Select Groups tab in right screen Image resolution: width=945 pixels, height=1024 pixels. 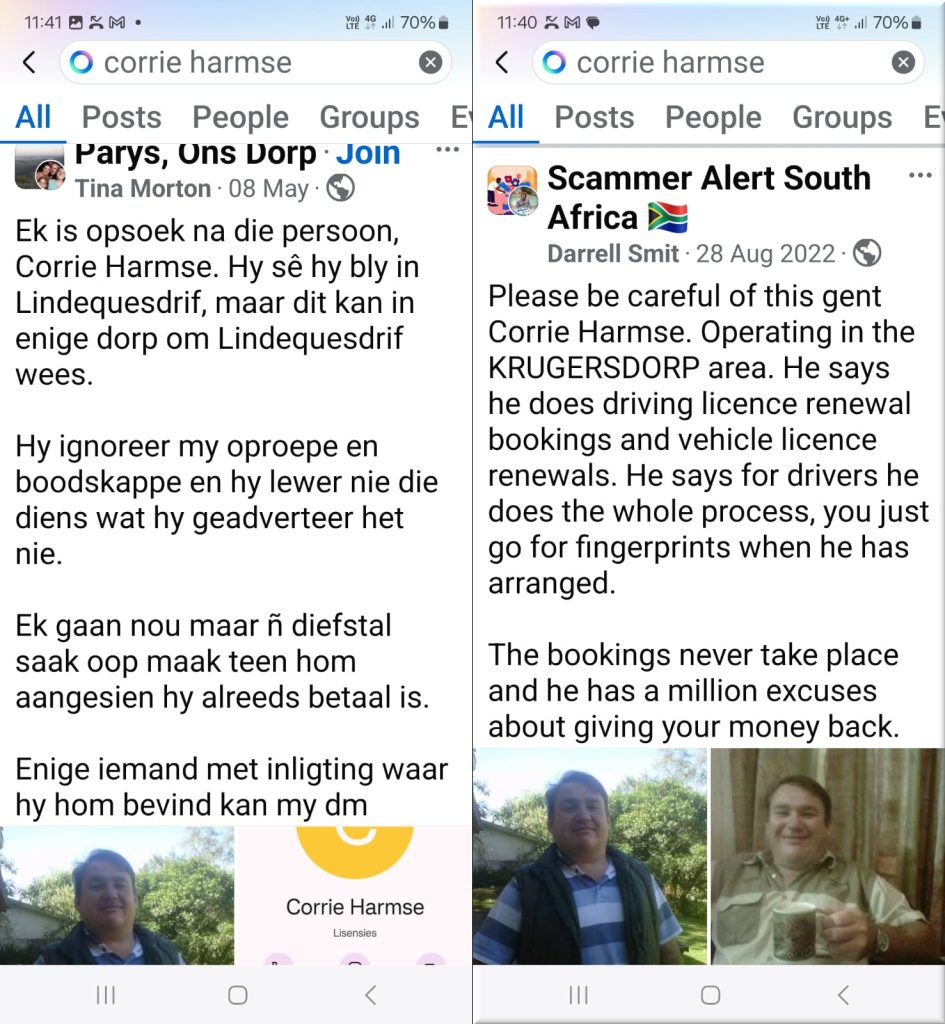pyautogui.click(x=842, y=117)
